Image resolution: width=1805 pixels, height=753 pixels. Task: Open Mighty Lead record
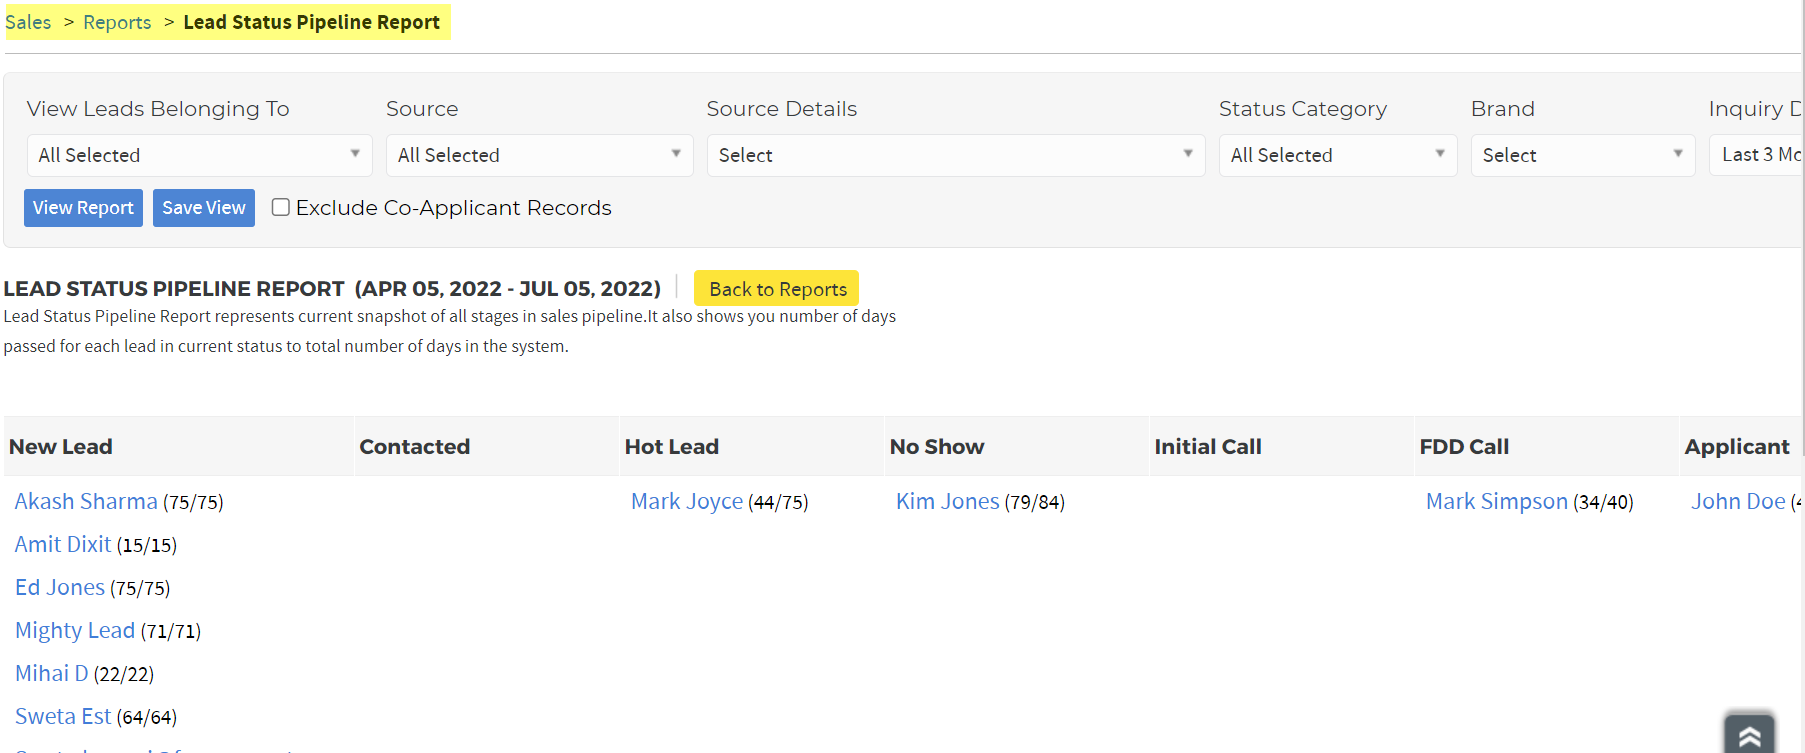pyautogui.click(x=75, y=630)
